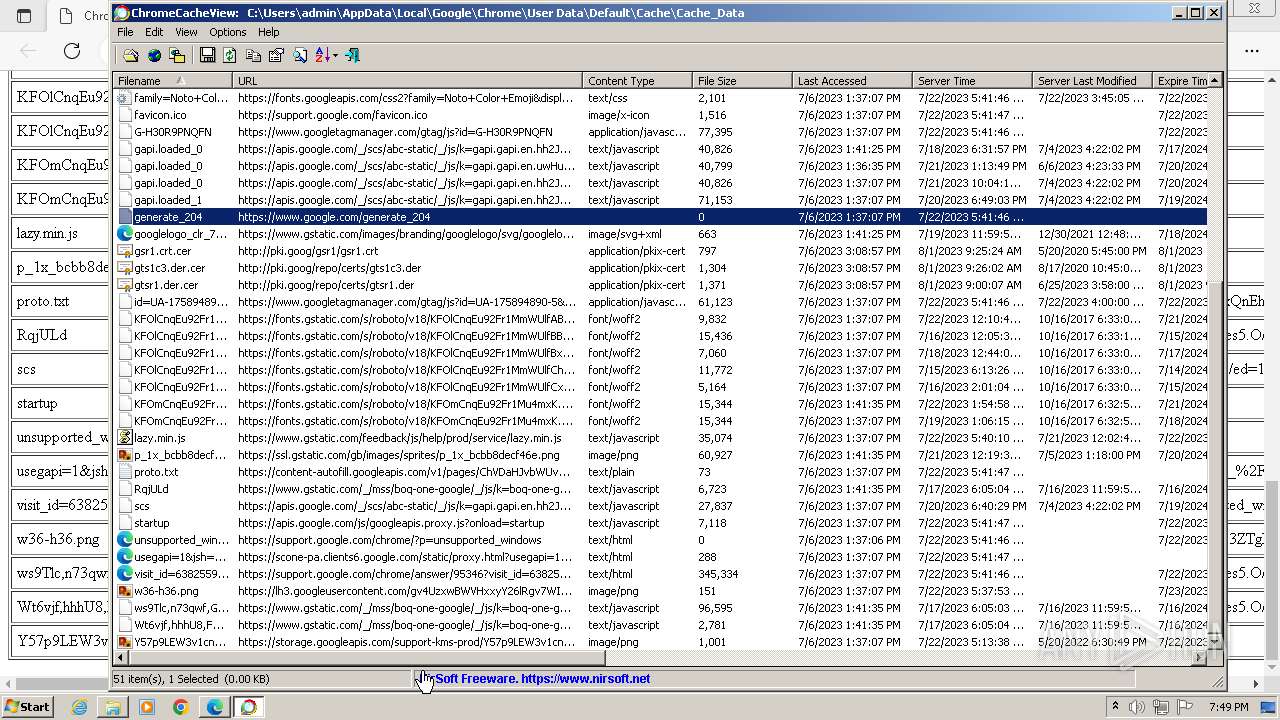Sort by Server Last Modified column header
The height and width of the screenshot is (720, 1280).
click(x=1092, y=81)
